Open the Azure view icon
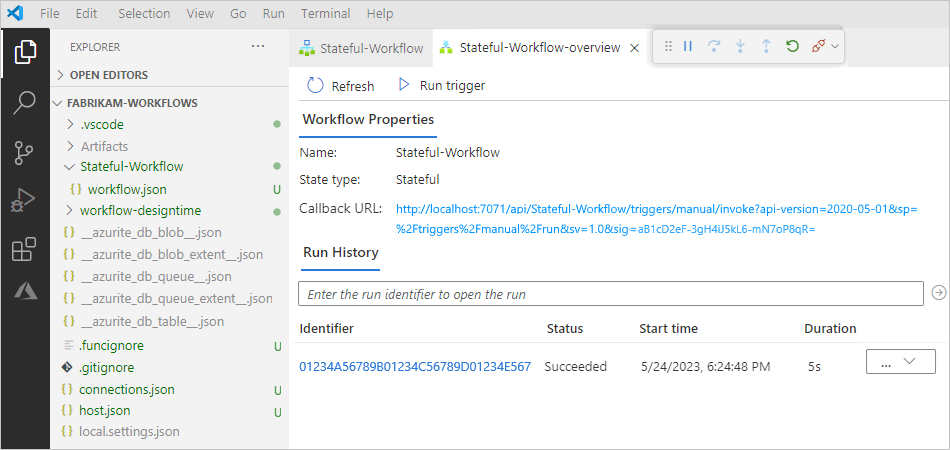The height and width of the screenshot is (450, 950). (x=25, y=291)
